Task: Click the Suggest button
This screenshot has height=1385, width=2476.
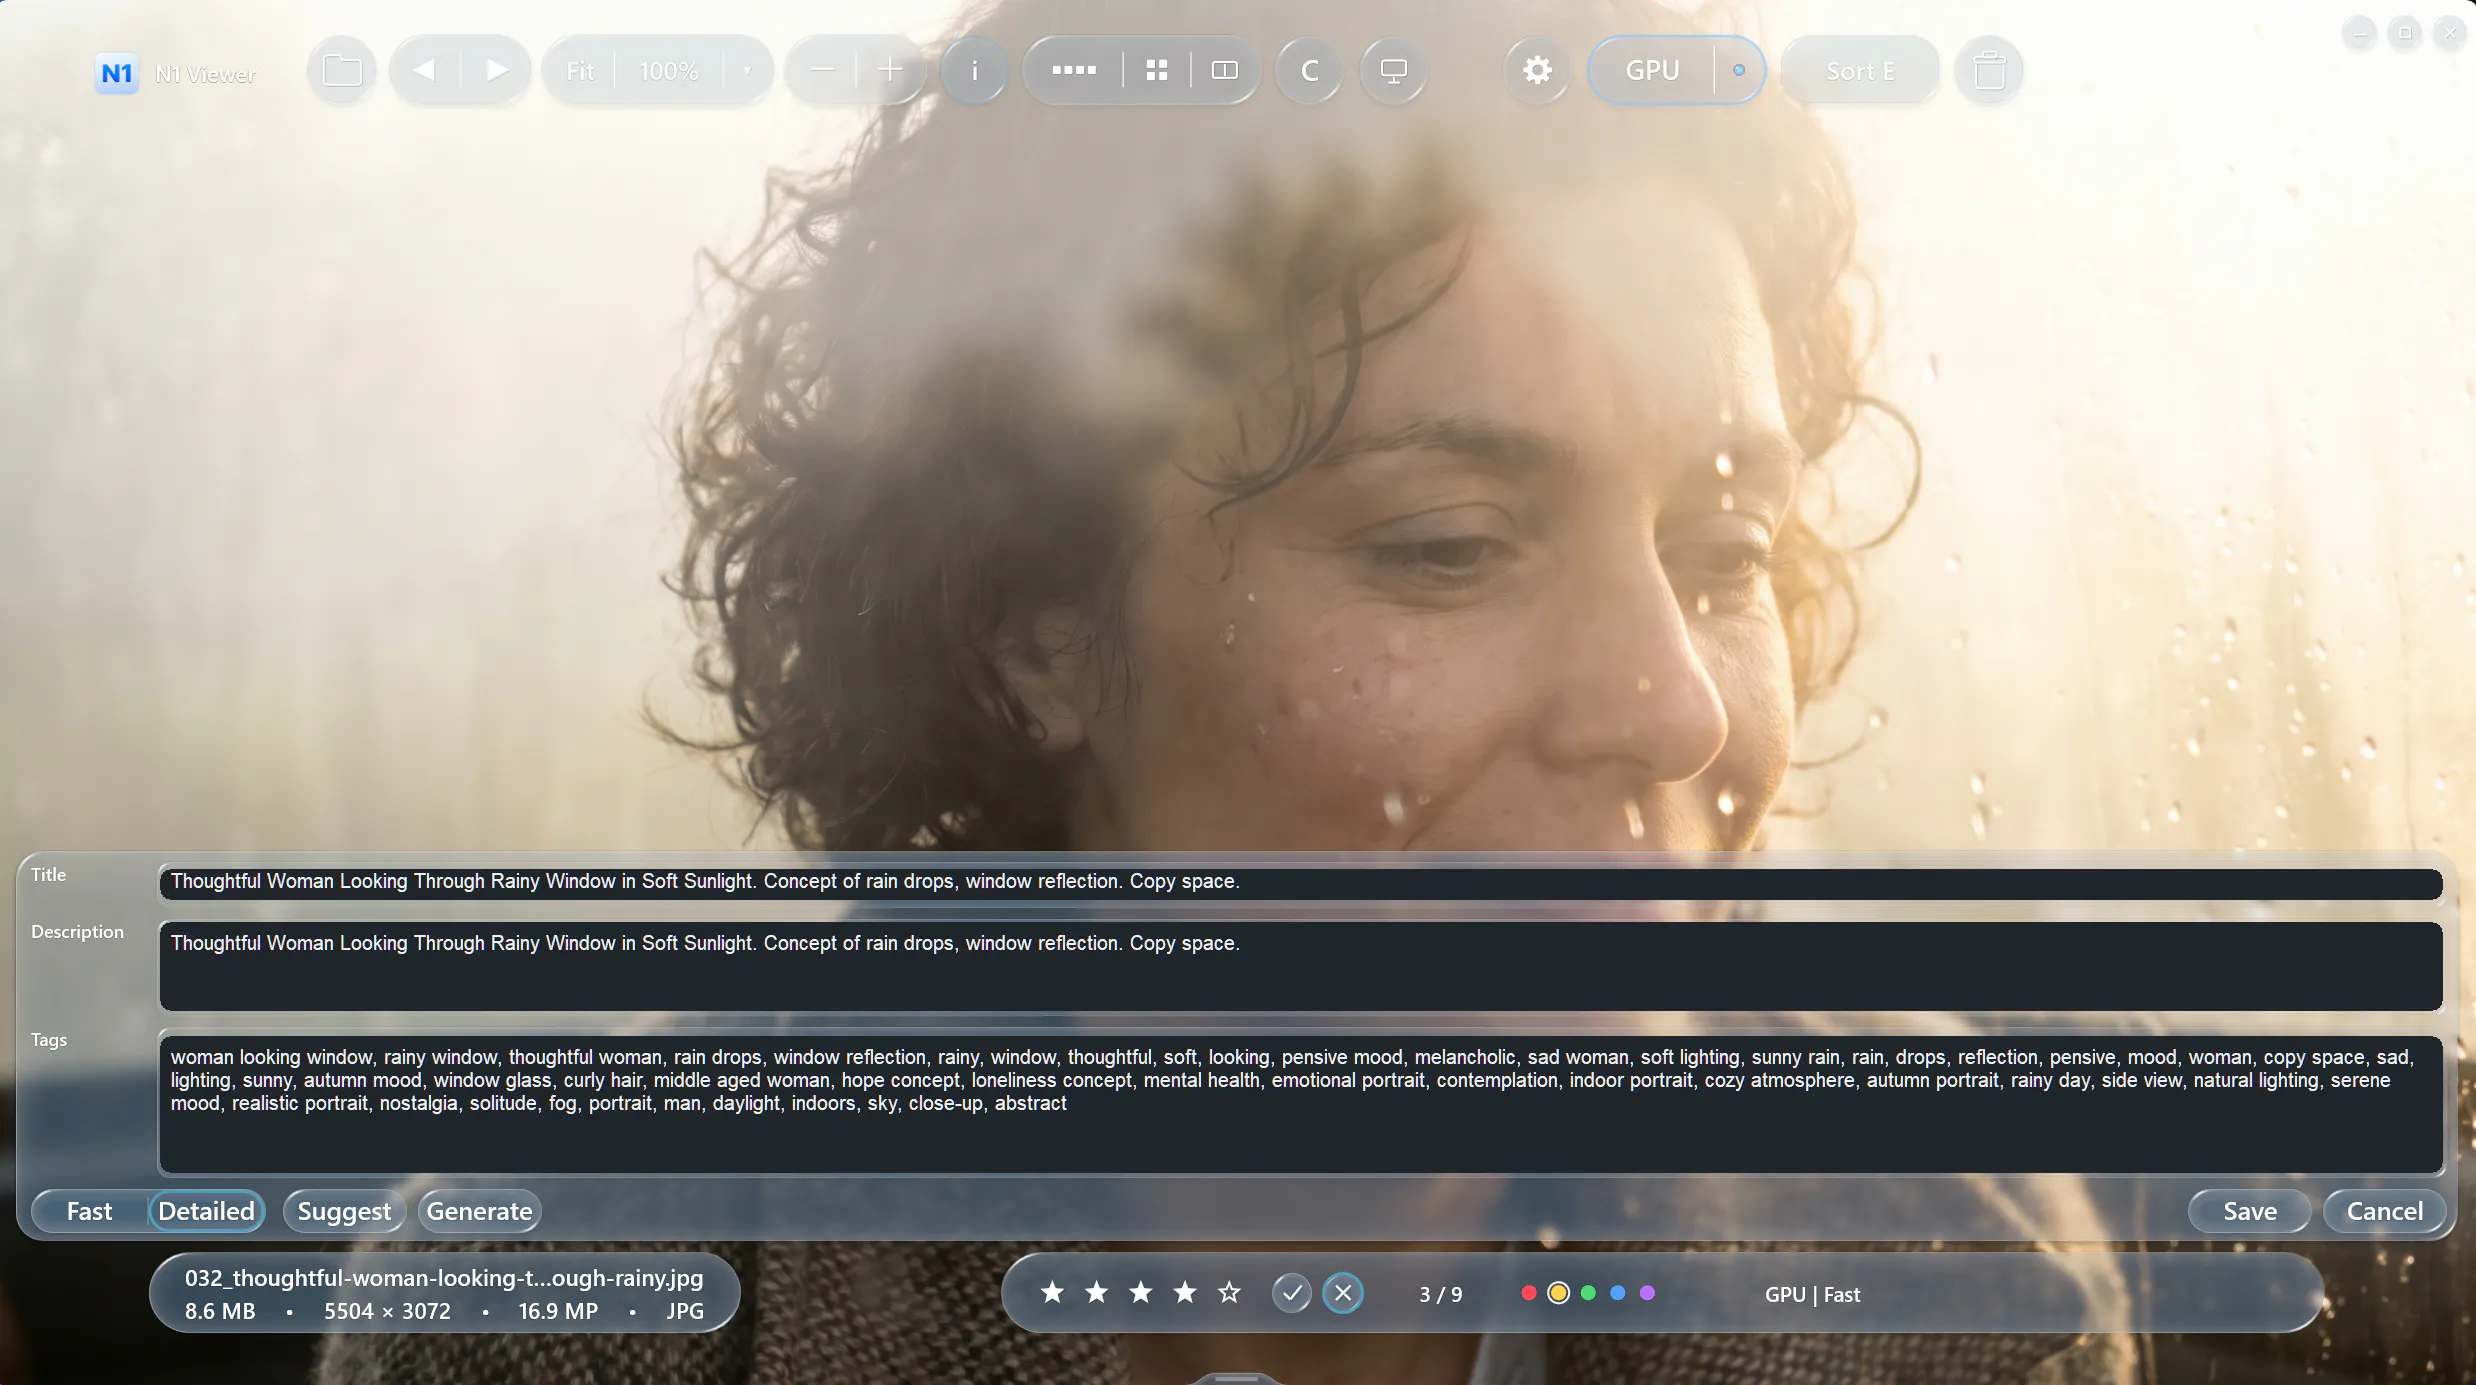Action: click(x=344, y=1211)
